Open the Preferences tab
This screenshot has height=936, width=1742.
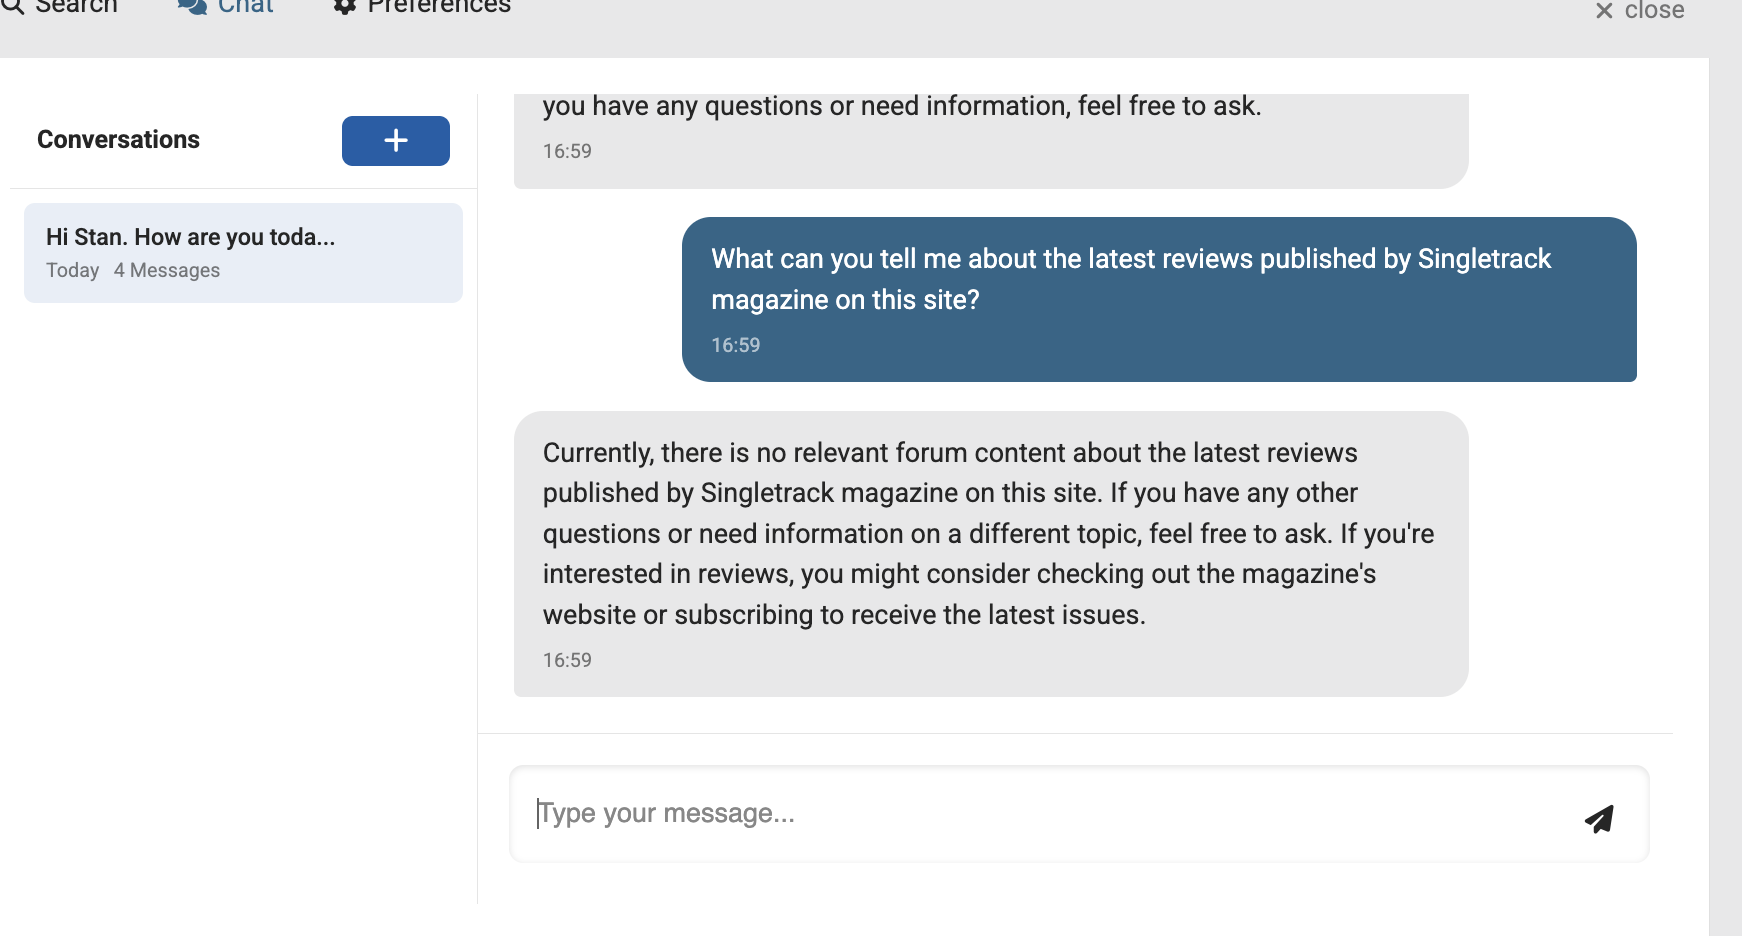438,7
